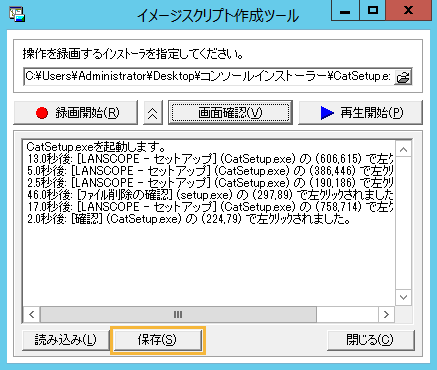Click the log scroll up arrow
Image resolution: width=437 pixels, height=370 pixels.
[404, 150]
